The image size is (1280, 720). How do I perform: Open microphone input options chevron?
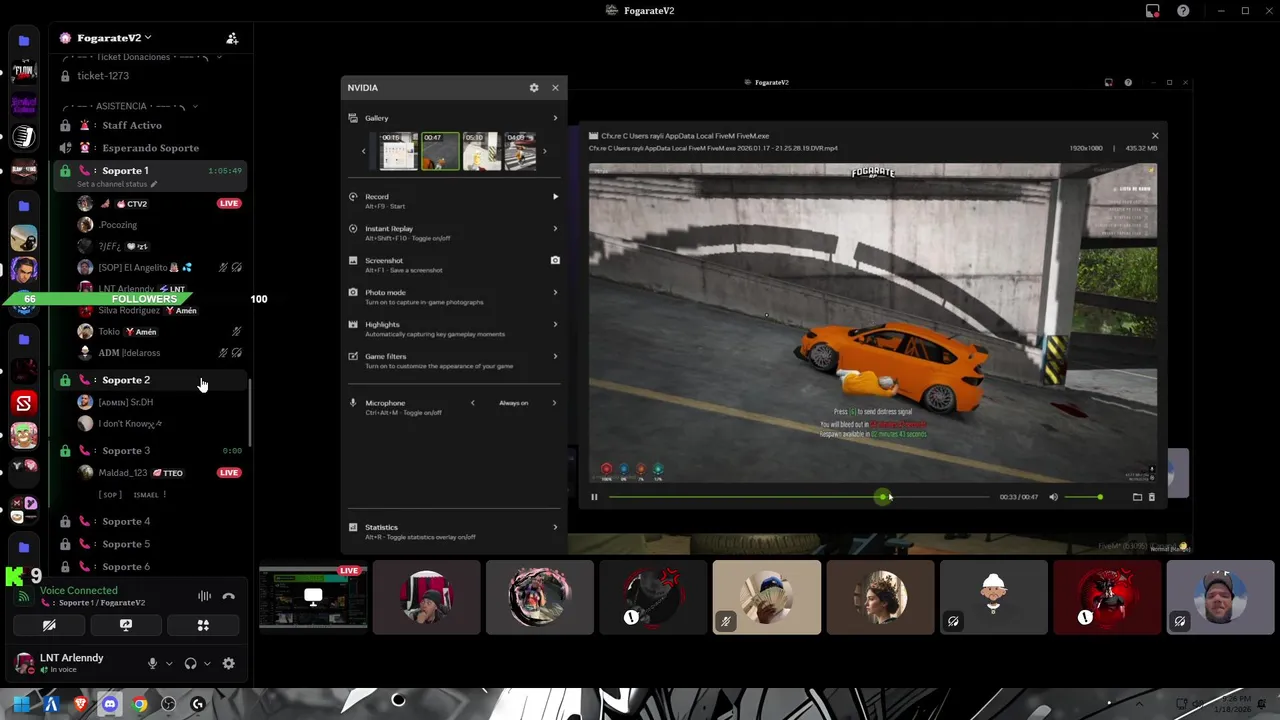coord(169,663)
